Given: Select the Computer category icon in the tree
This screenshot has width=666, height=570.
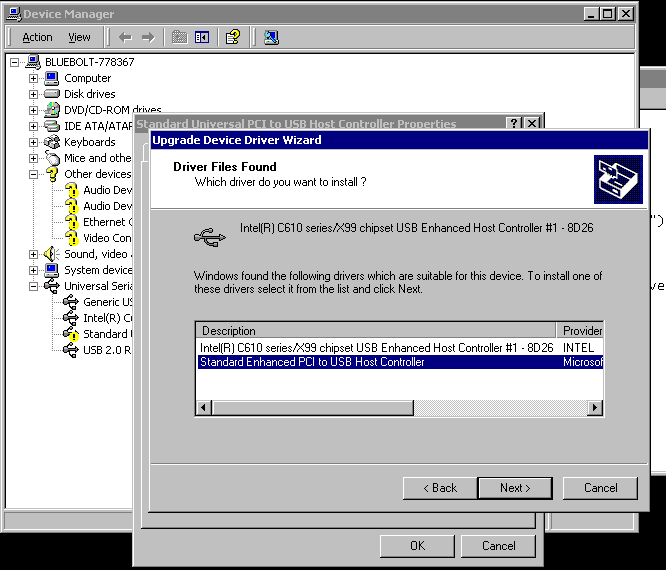Looking at the screenshot, I should 52,78.
